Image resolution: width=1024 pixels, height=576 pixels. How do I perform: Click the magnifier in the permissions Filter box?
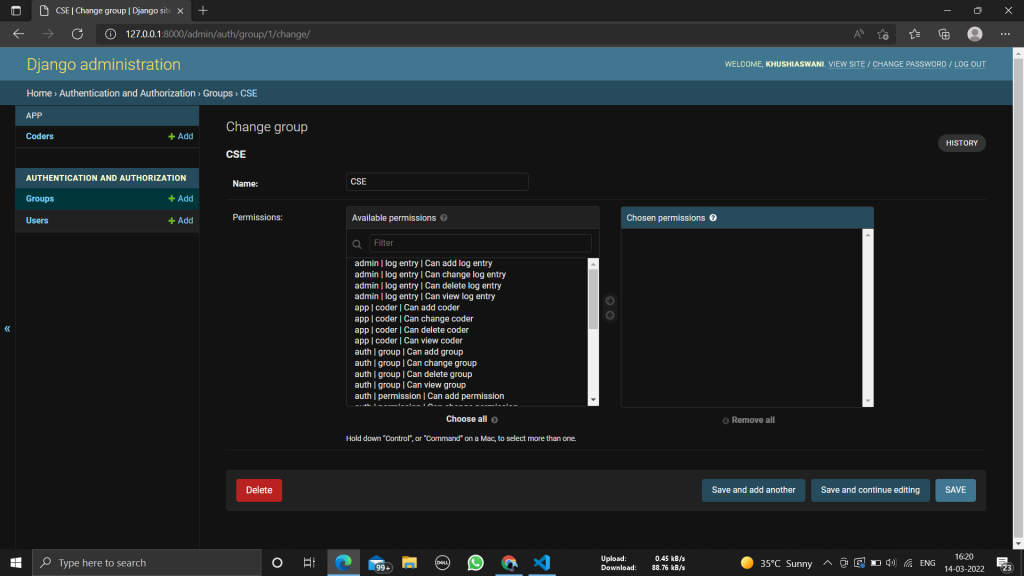point(357,243)
